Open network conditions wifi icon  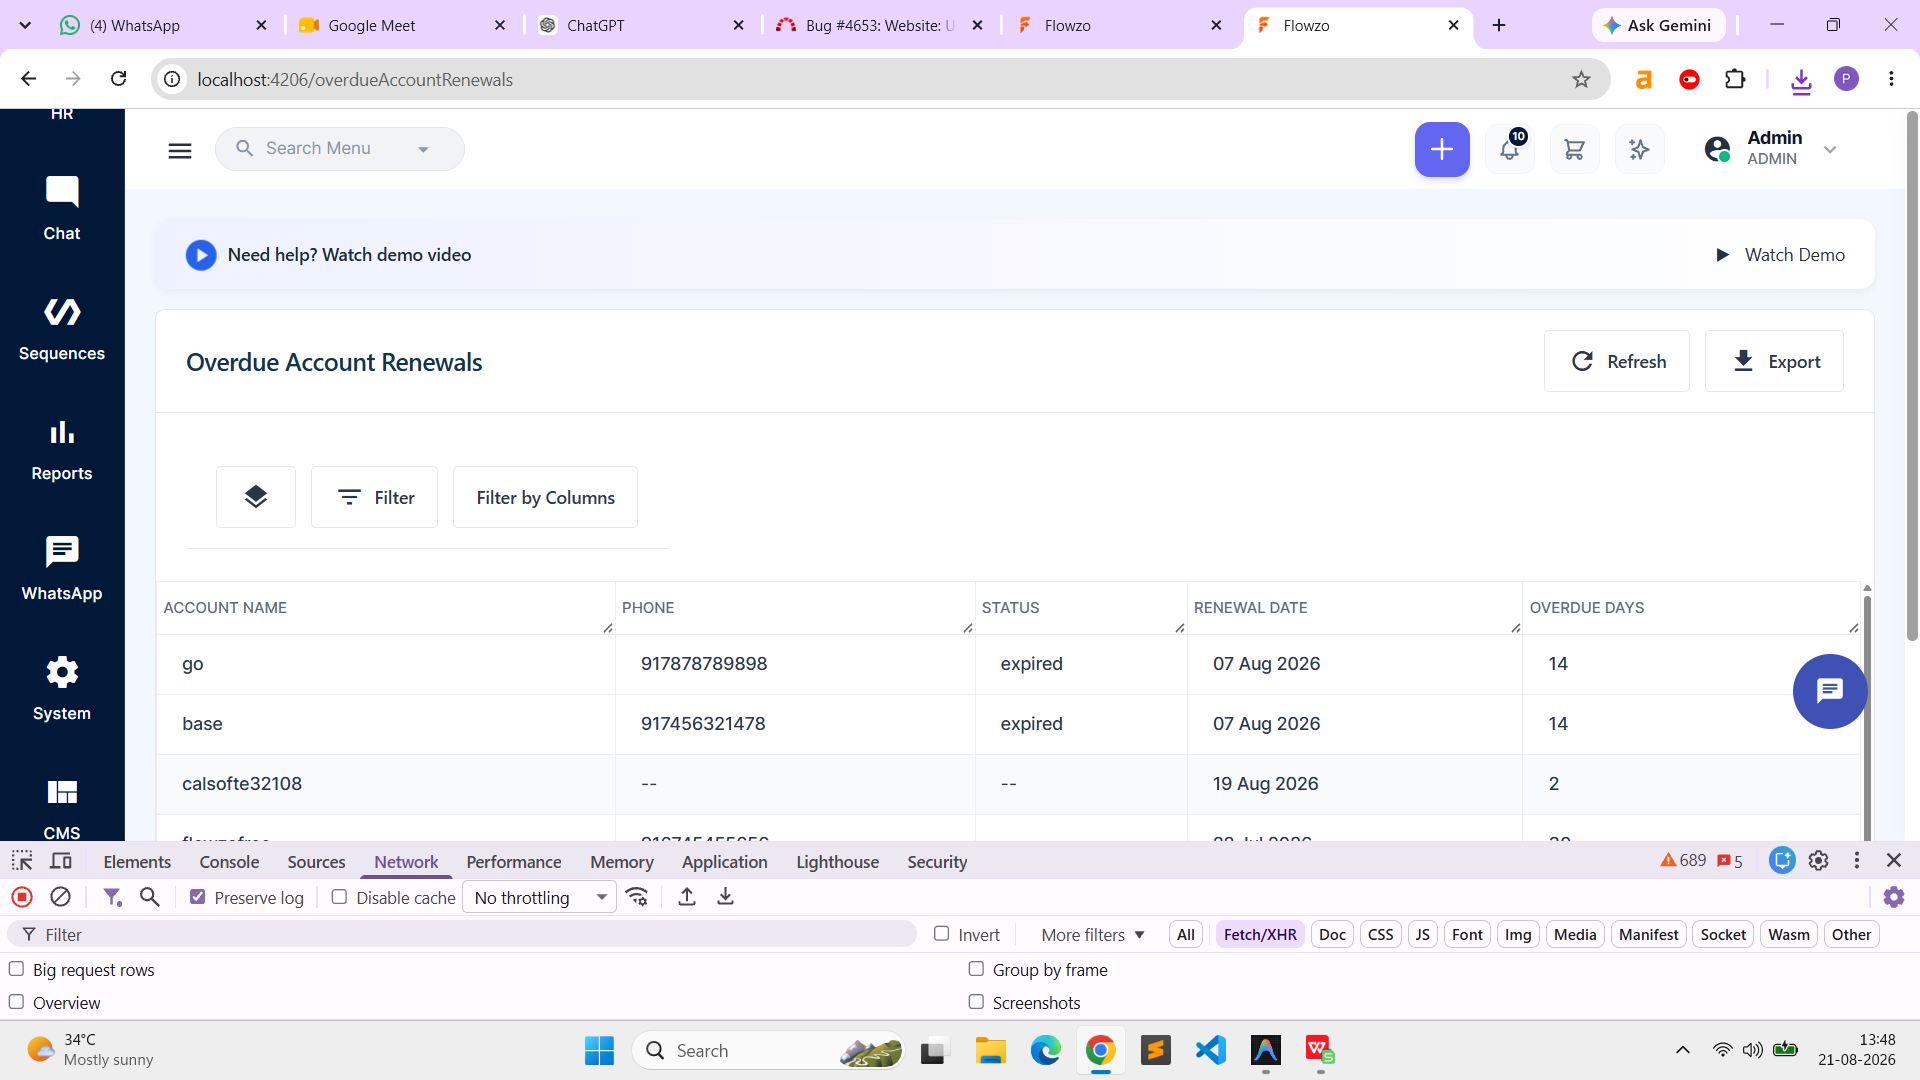(x=637, y=897)
